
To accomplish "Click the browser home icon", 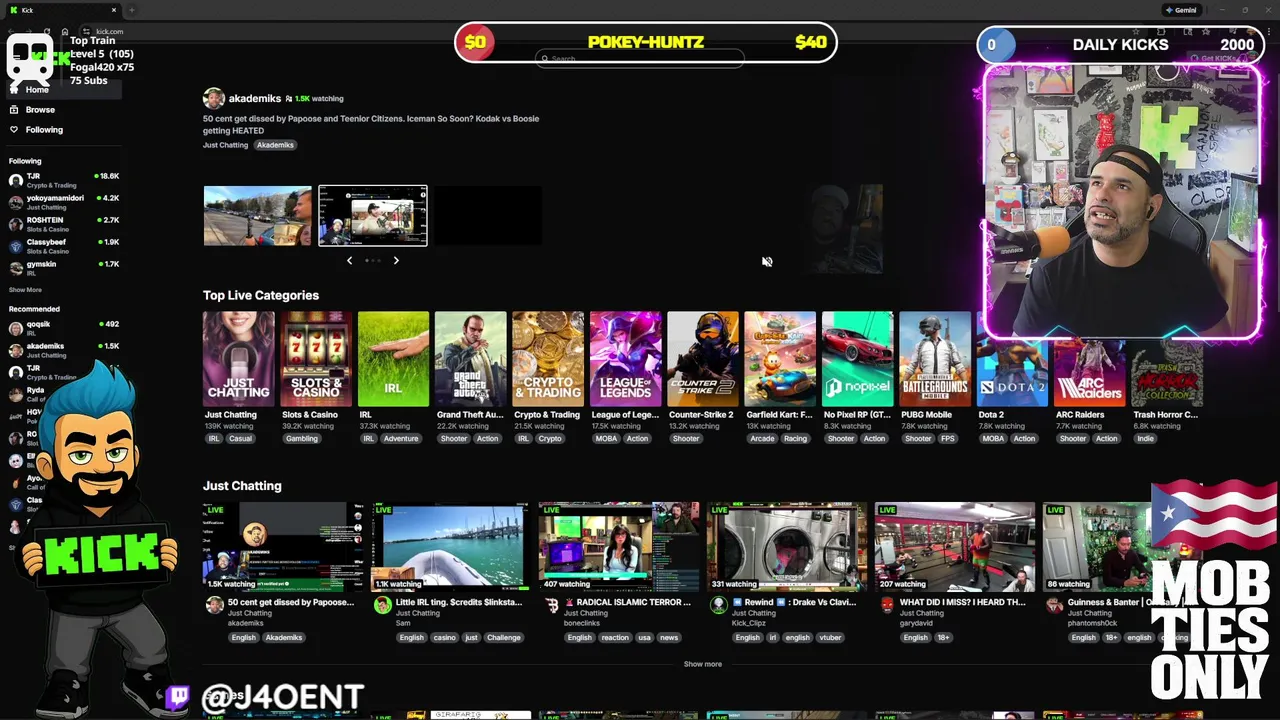I will click(65, 31).
